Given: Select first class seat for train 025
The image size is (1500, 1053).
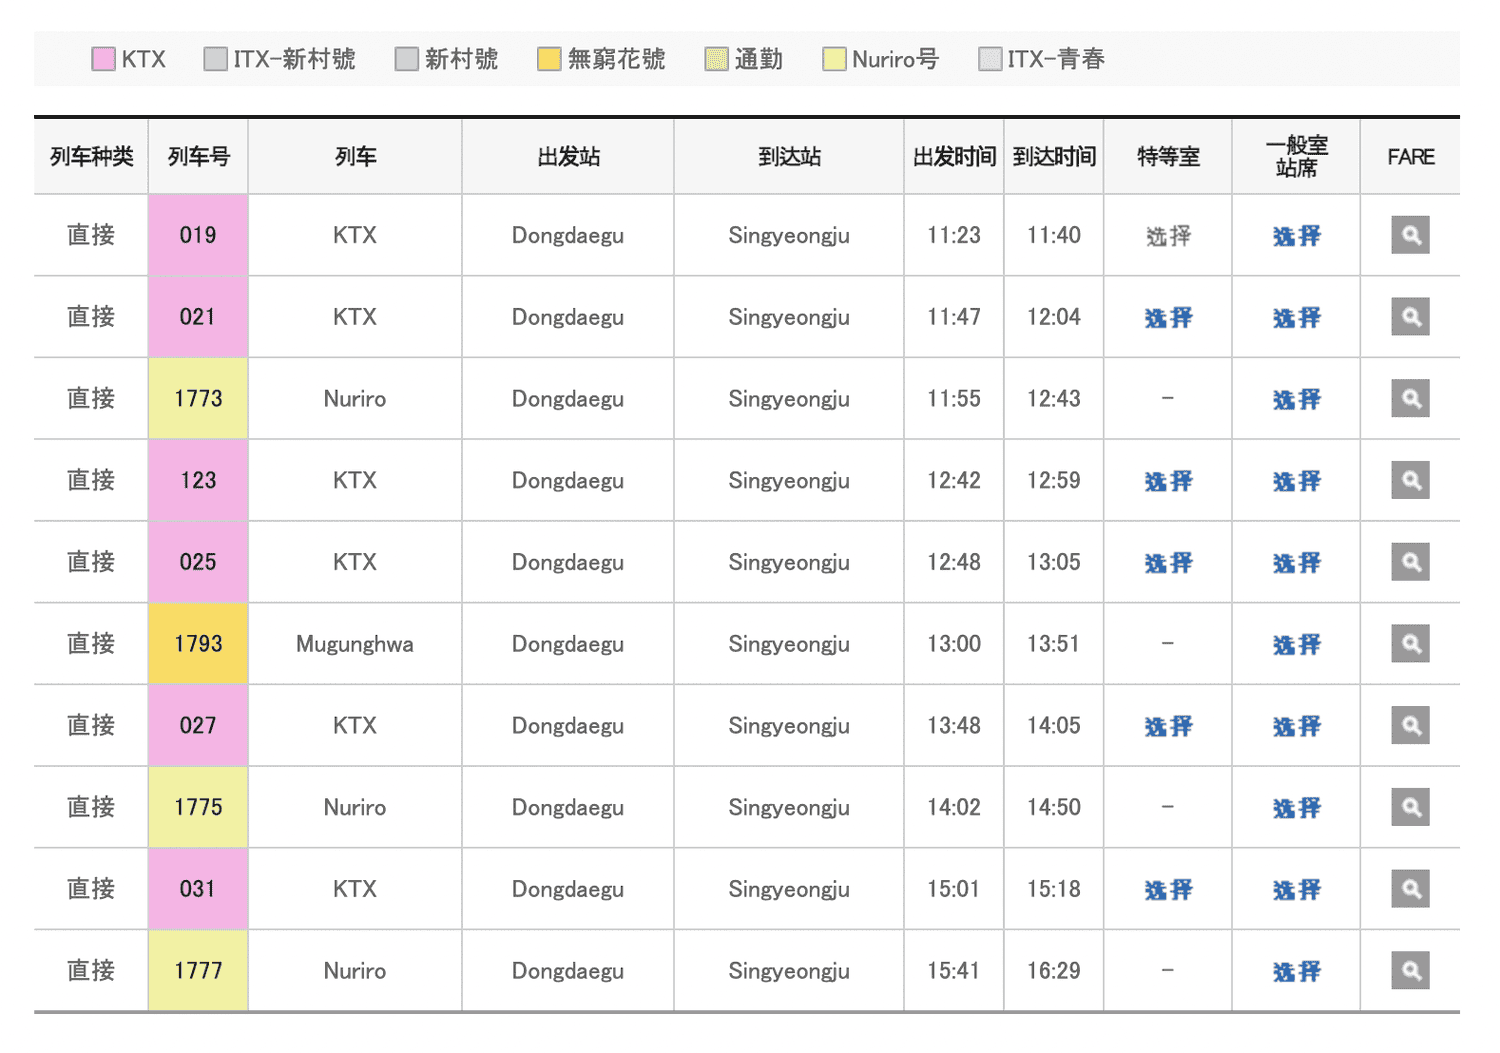Looking at the screenshot, I should coord(1168,563).
